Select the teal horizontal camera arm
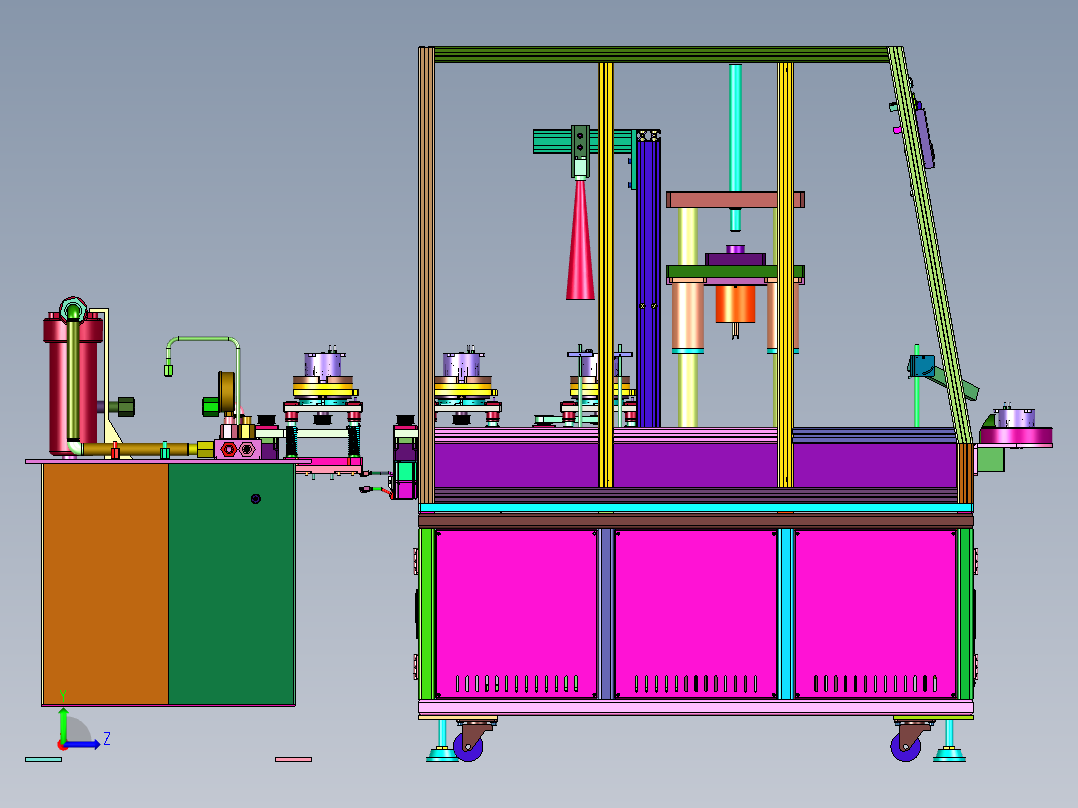 [x=583, y=142]
